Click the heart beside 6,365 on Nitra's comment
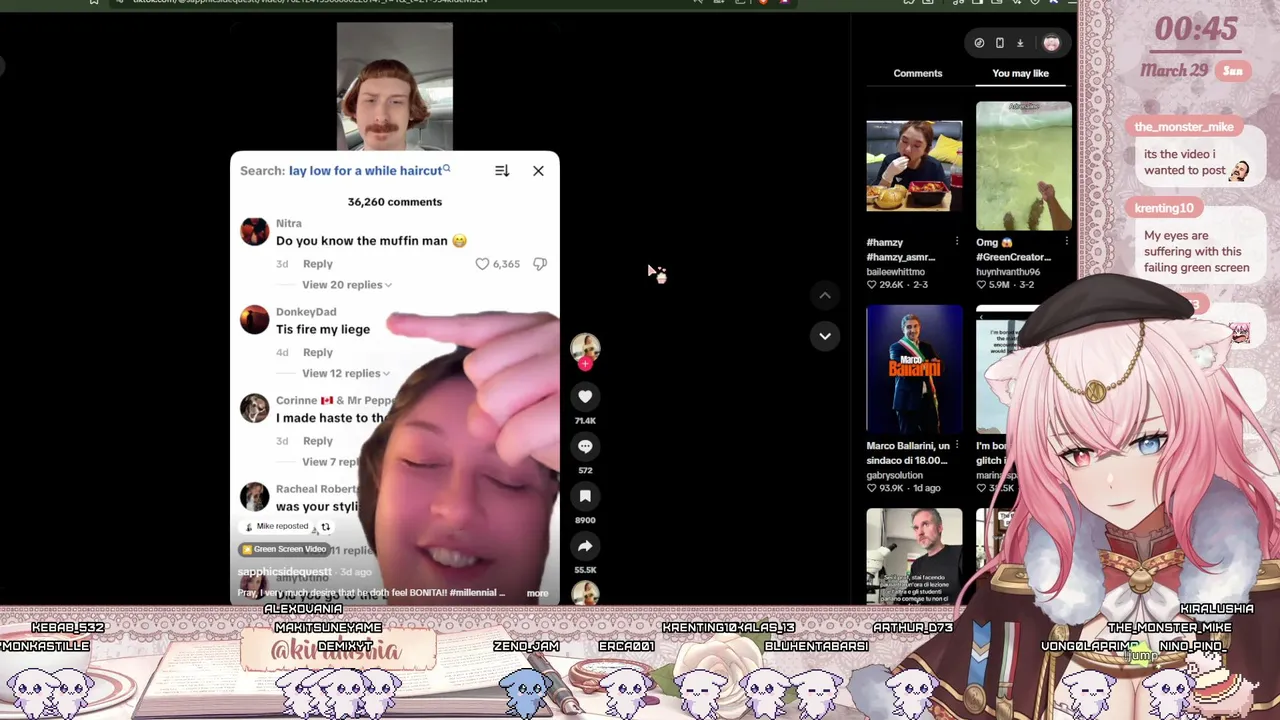 coord(482,264)
